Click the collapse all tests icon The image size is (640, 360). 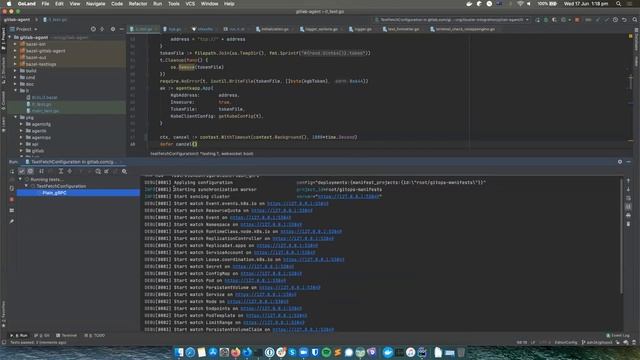(69, 171)
